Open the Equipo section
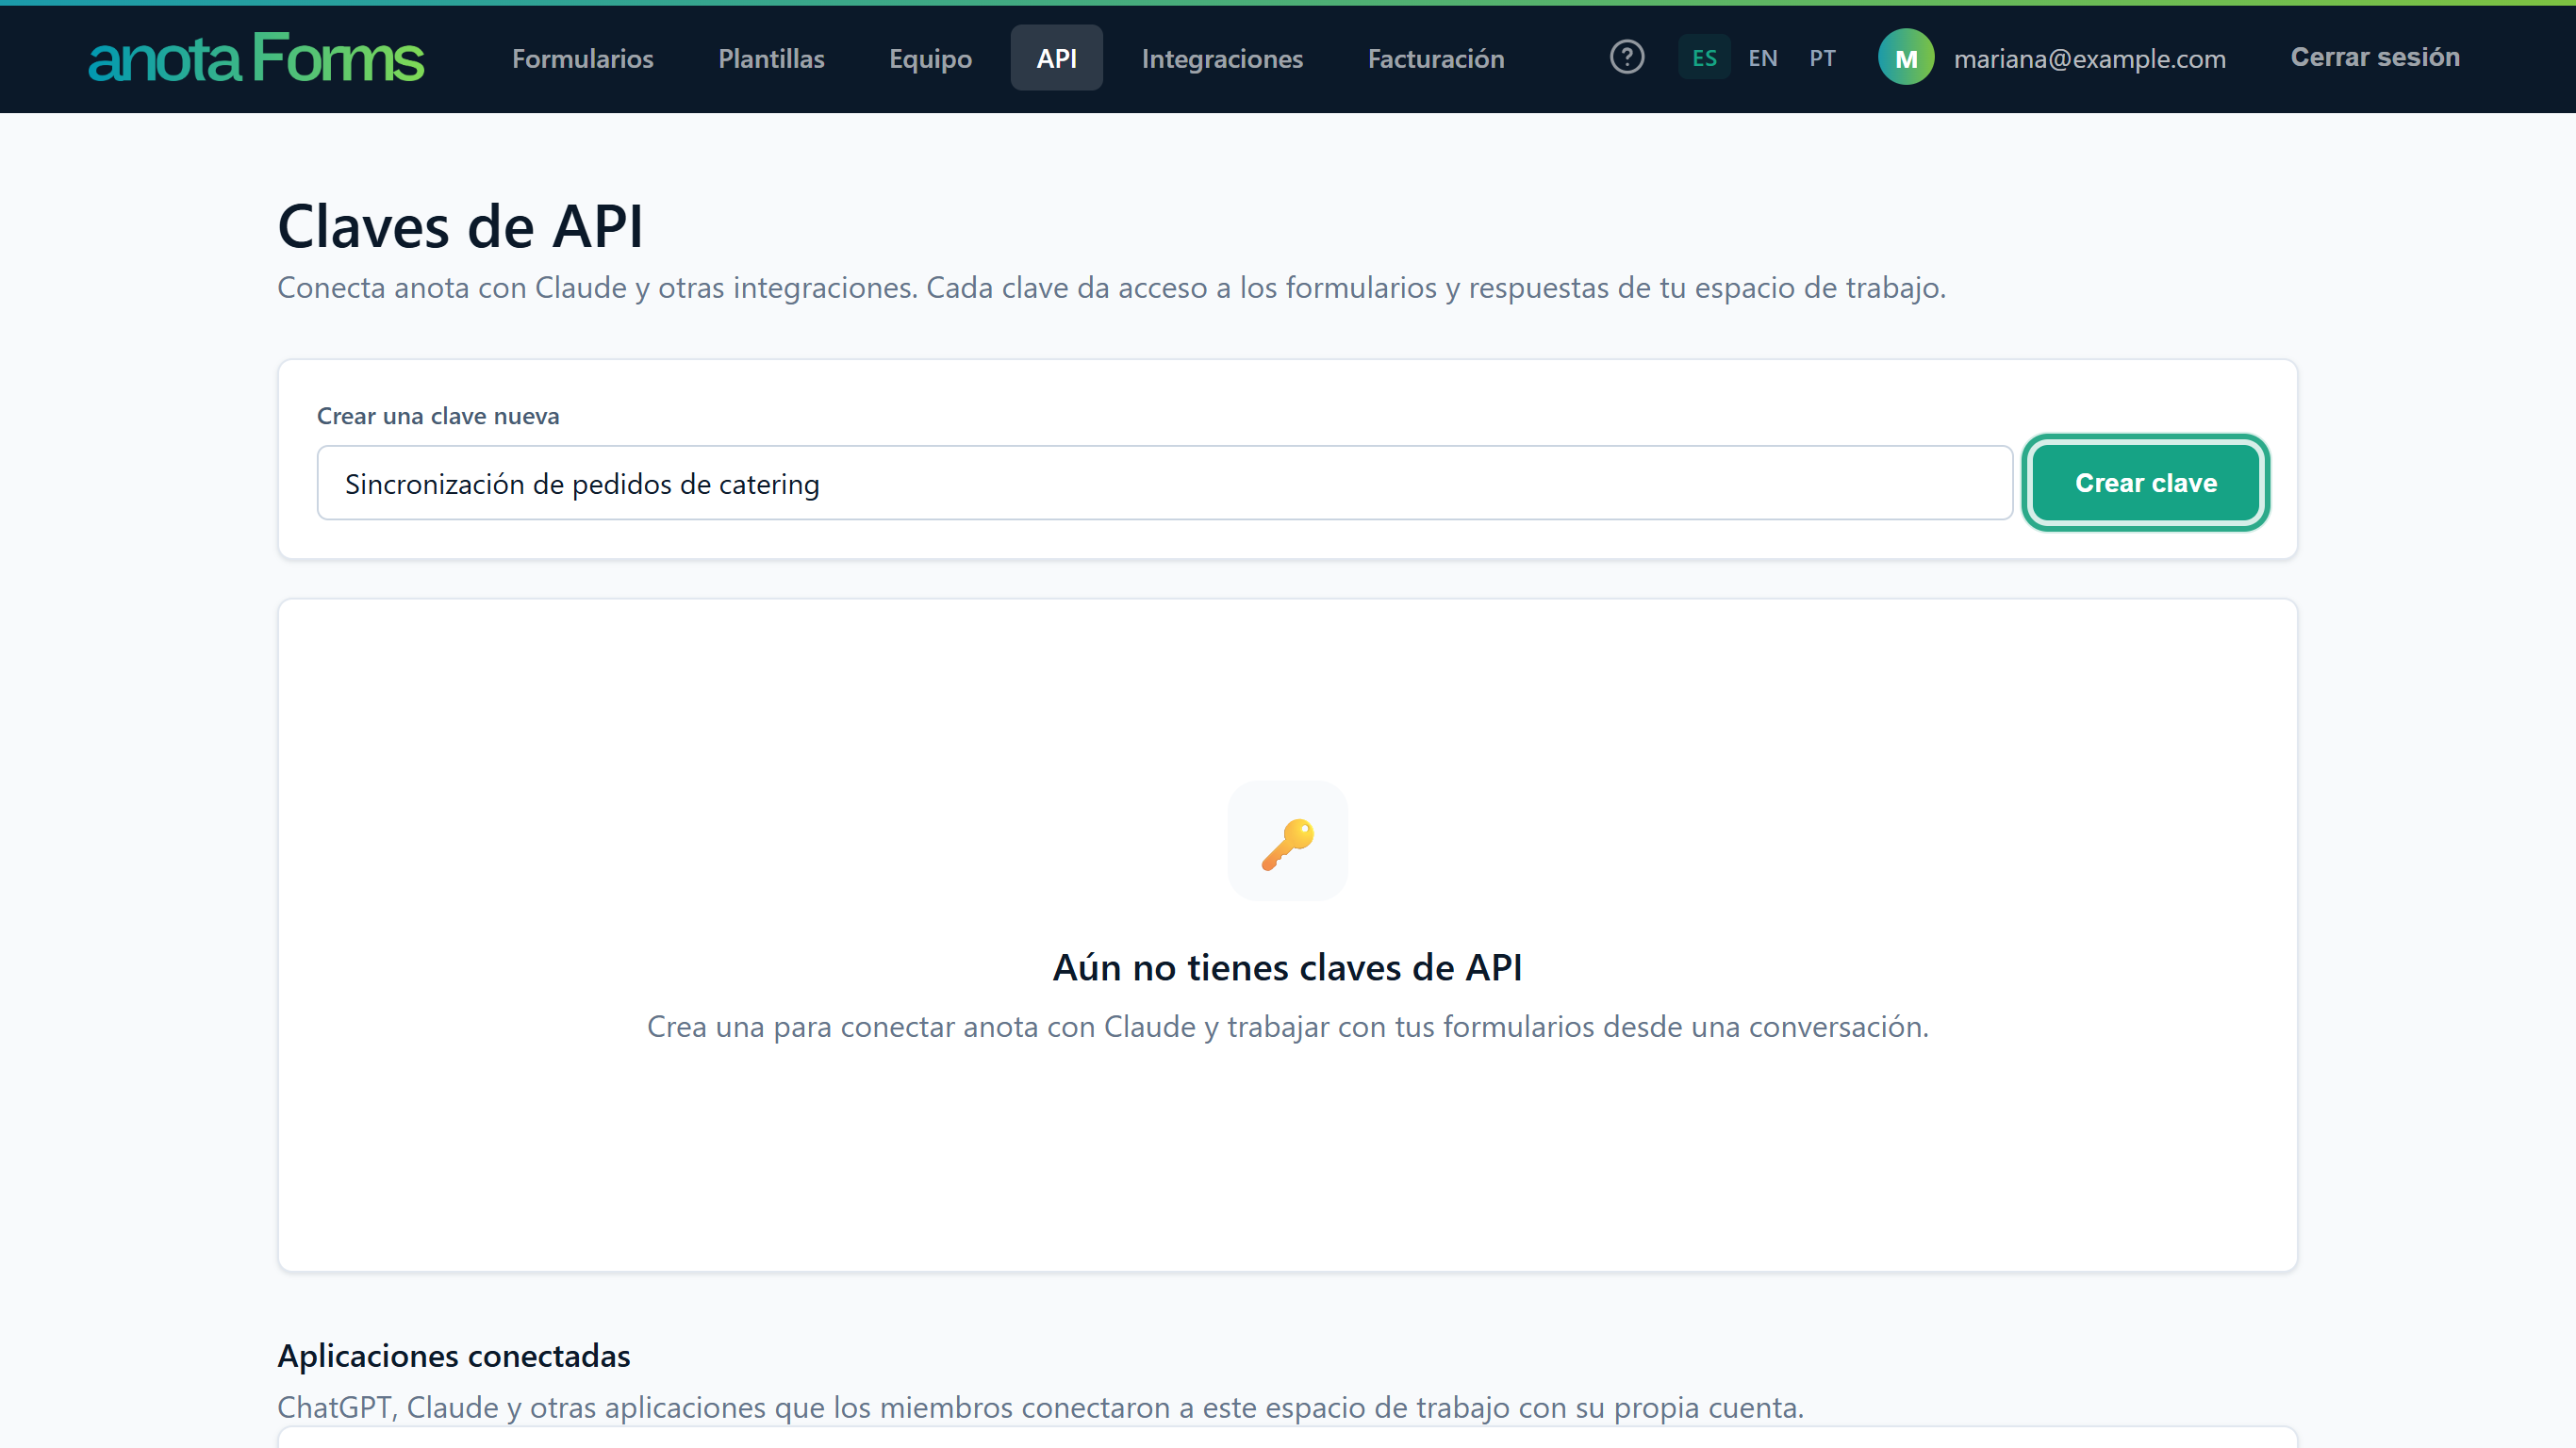 pos(930,58)
